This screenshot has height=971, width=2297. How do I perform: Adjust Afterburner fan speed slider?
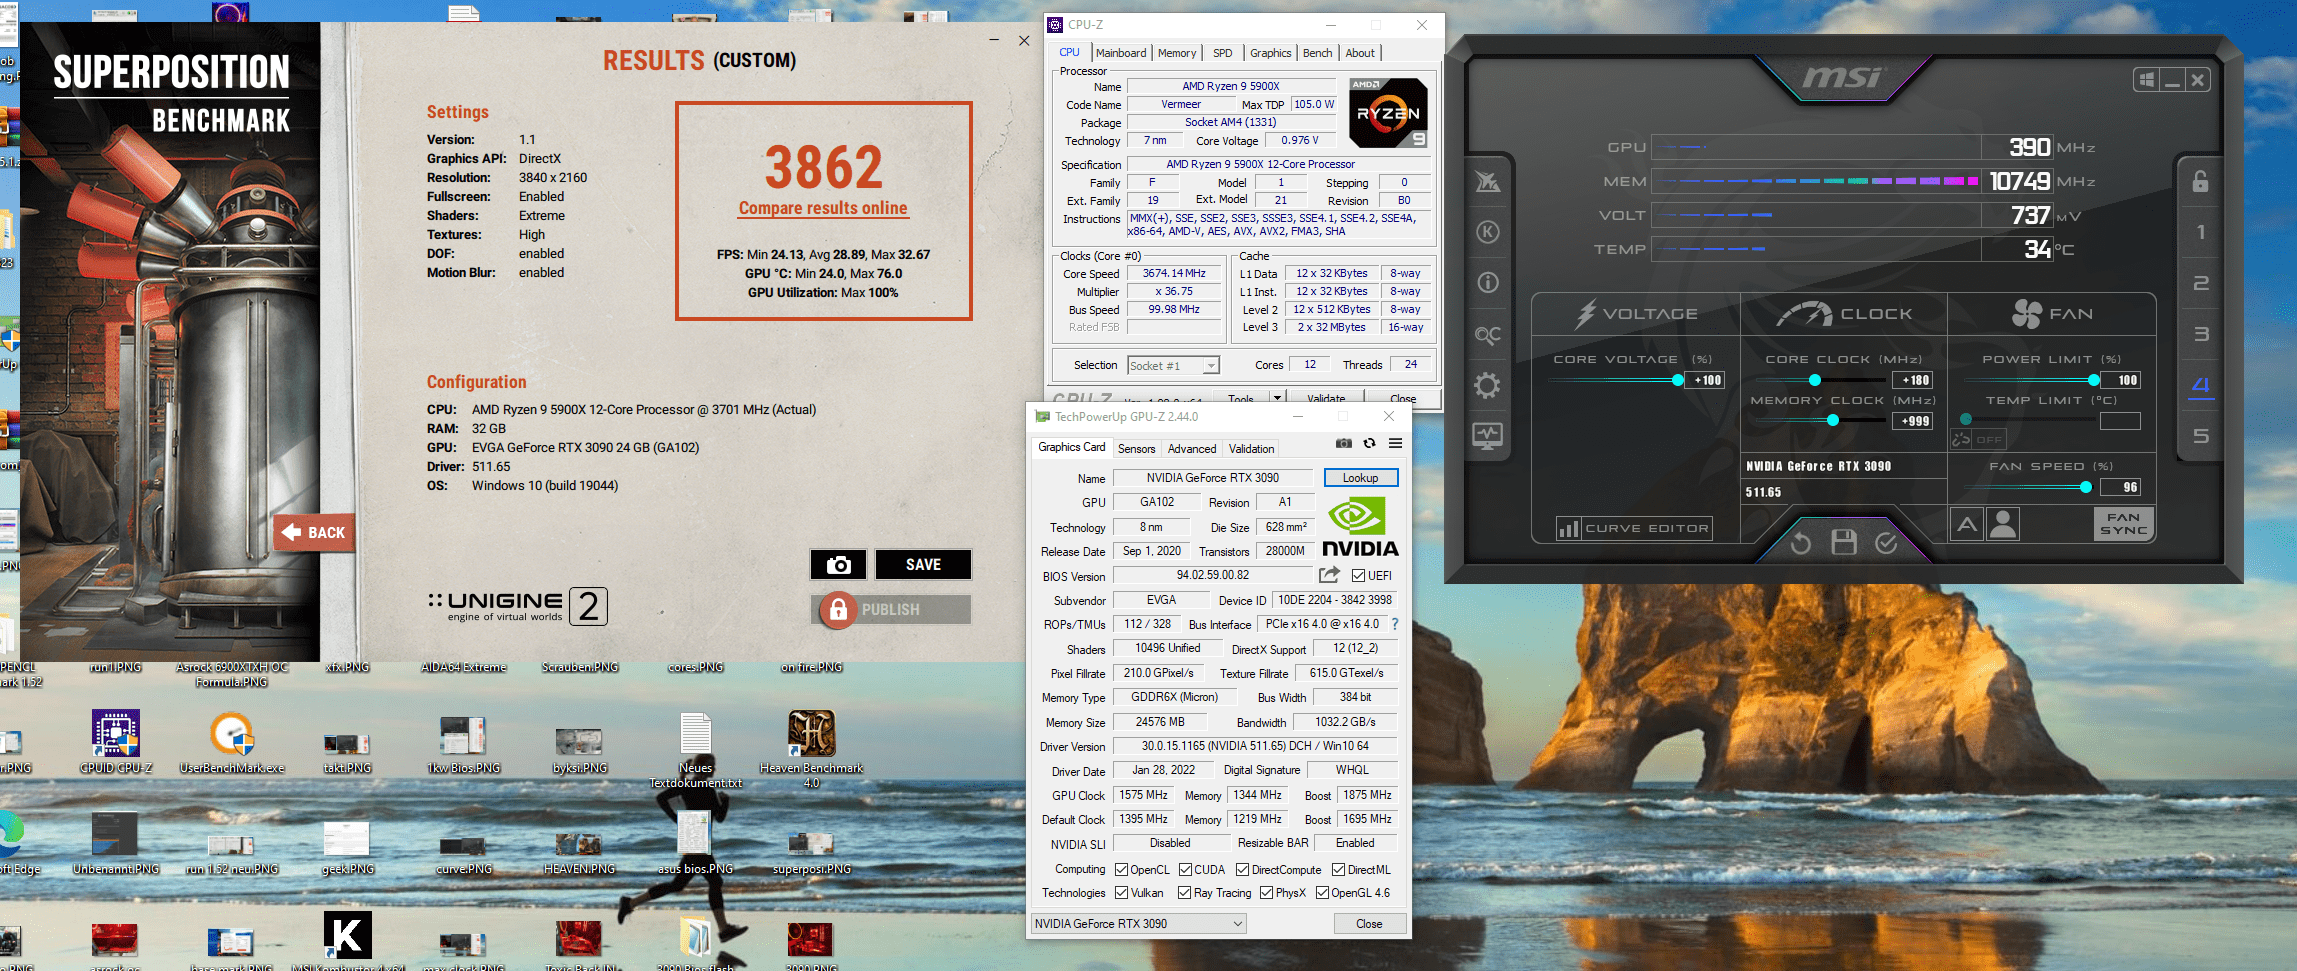coord(2085,487)
